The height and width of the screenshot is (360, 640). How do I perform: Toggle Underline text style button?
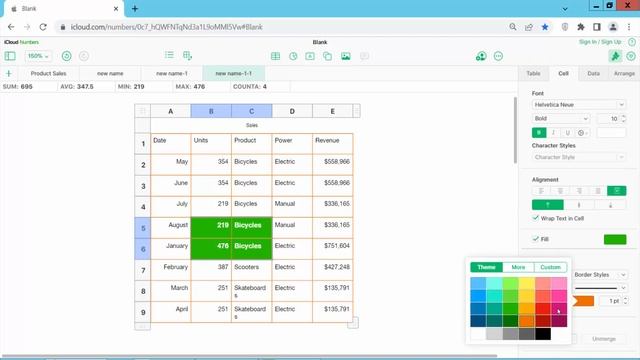tap(567, 133)
